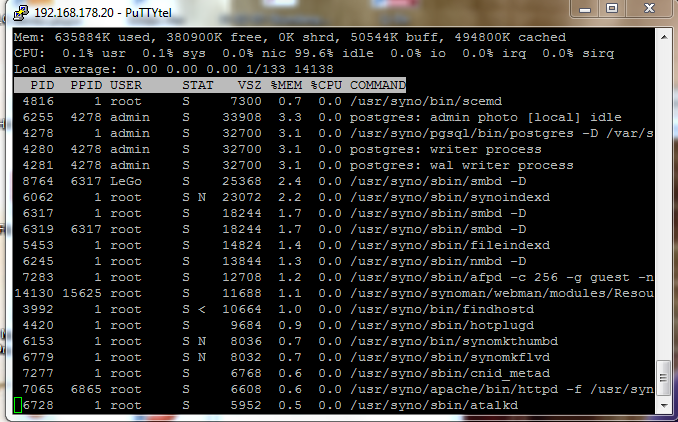This screenshot has width=678, height=422.
Task: Click PPID 6865 value
Action: 86,389
